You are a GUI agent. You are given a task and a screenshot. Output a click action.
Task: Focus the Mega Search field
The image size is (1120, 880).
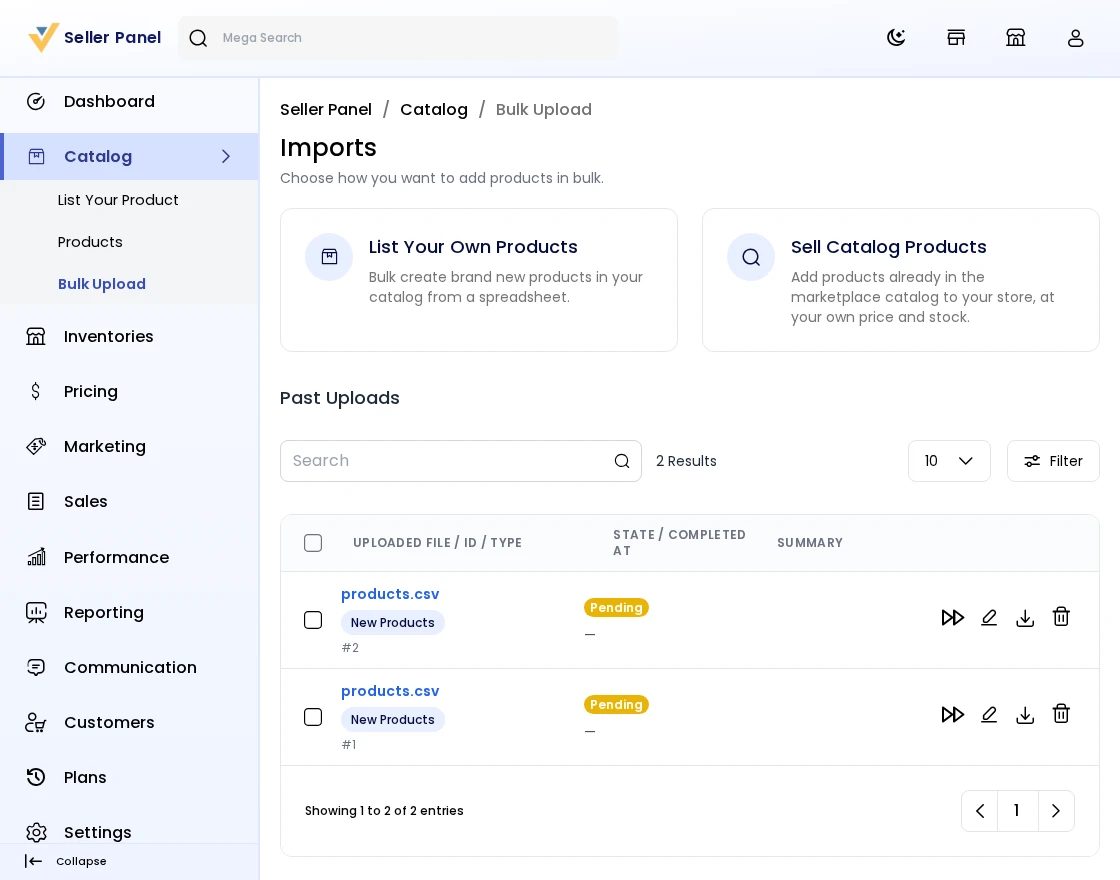(x=398, y=38)
